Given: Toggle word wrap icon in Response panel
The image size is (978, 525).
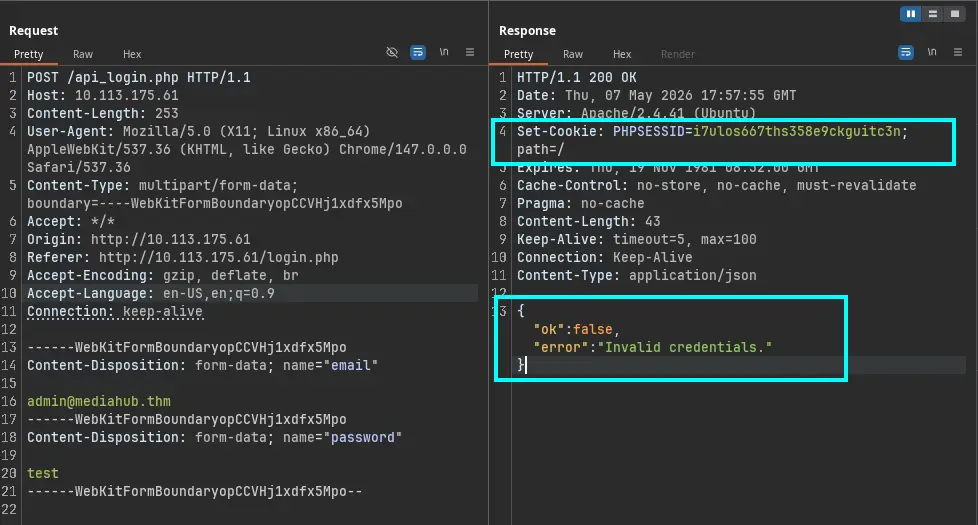Looking at the screenshot, I should click(906, 52).
